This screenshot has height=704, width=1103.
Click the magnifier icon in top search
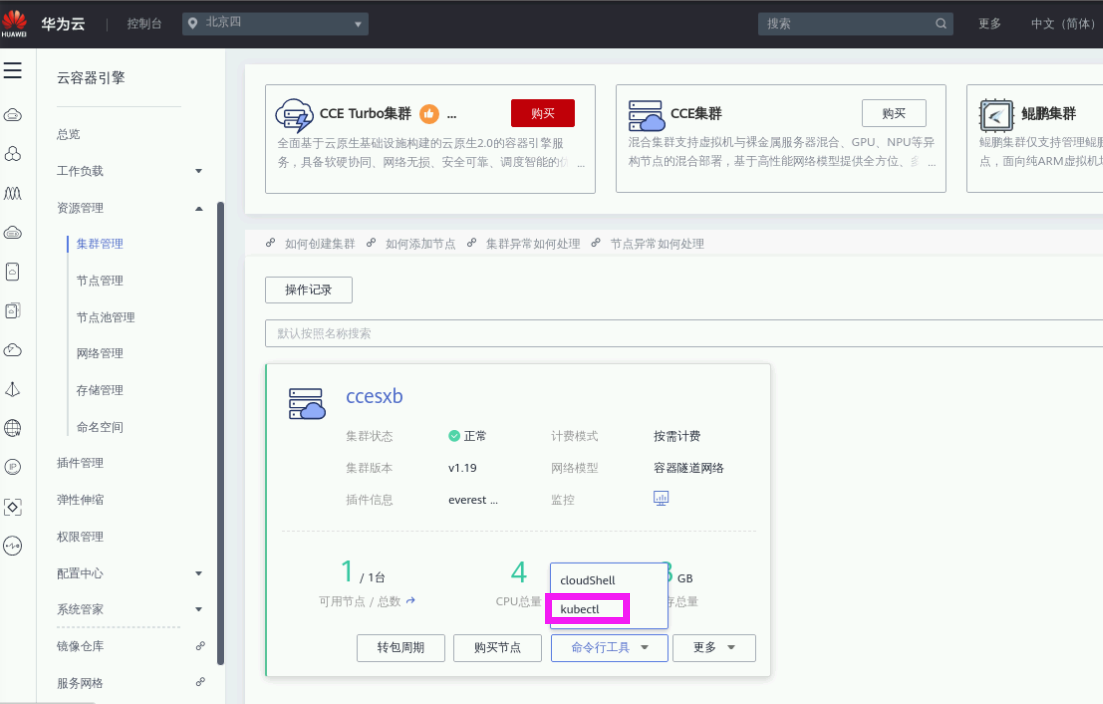(x=941, y=24)
